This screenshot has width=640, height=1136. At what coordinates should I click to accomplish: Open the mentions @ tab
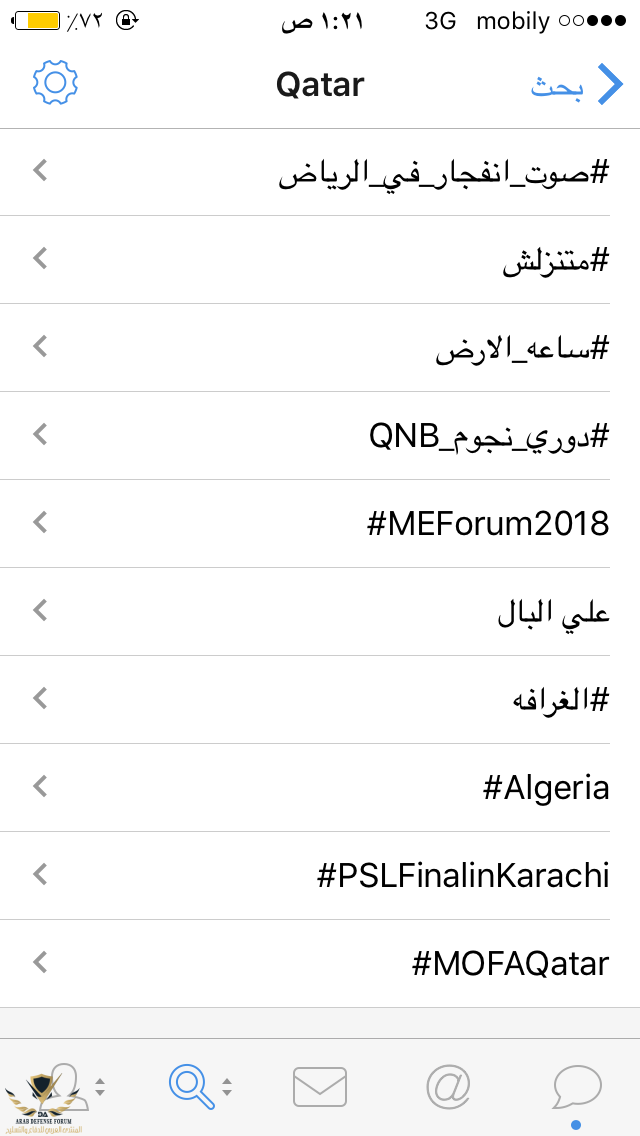click(x=448, y=1086)
